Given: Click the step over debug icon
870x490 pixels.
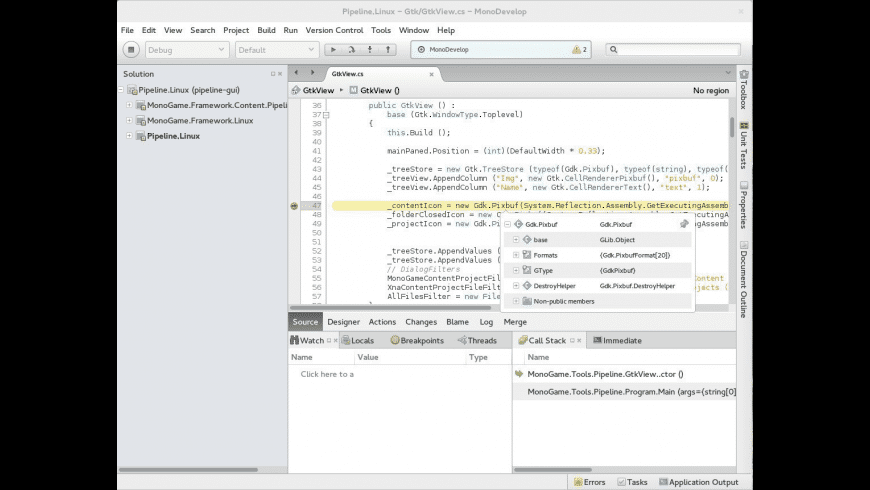Looking at the screenshot, I should [353, 49].
